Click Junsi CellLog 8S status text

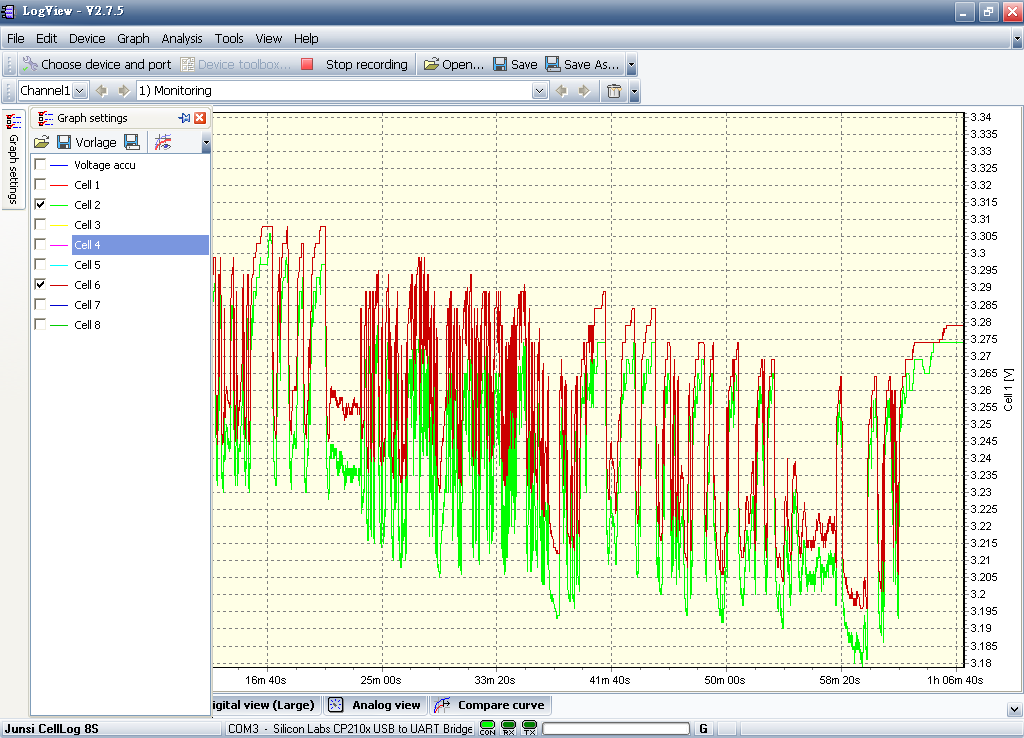(52, 729)
